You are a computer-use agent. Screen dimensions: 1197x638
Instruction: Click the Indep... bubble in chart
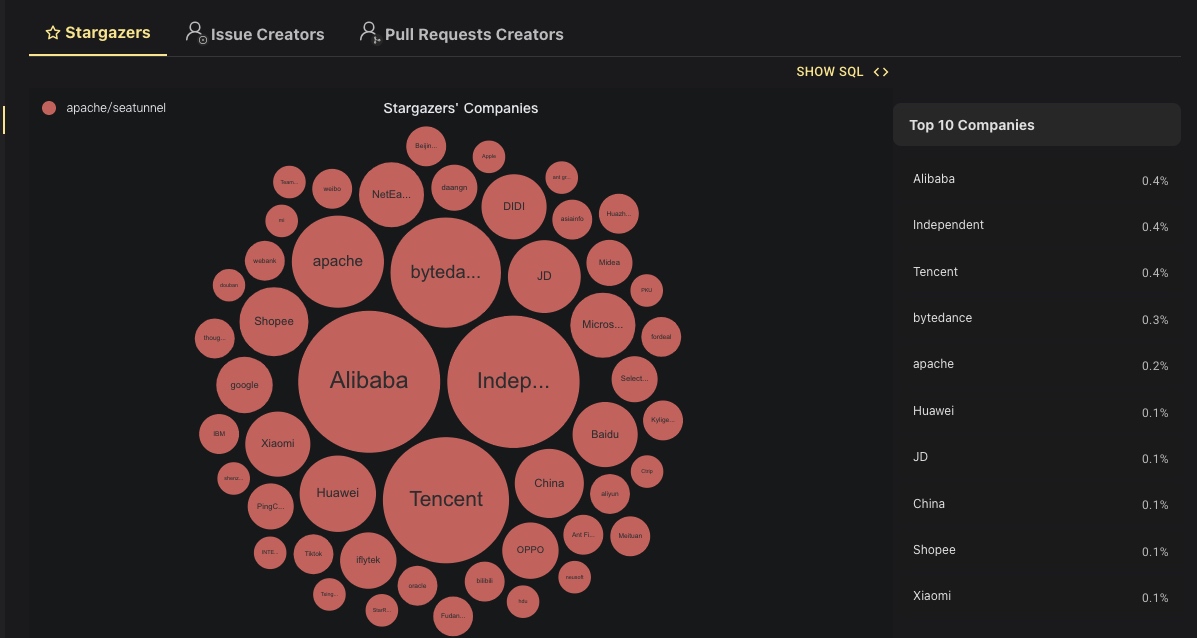coord(513,381)
